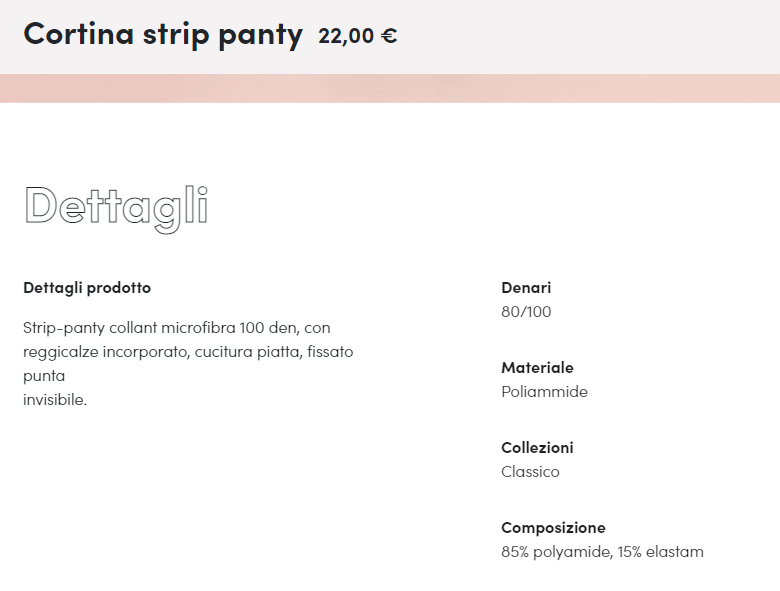This screenshot has width=780, height=591.
Task: Click the word punta in description
Action: pos(44,376)
